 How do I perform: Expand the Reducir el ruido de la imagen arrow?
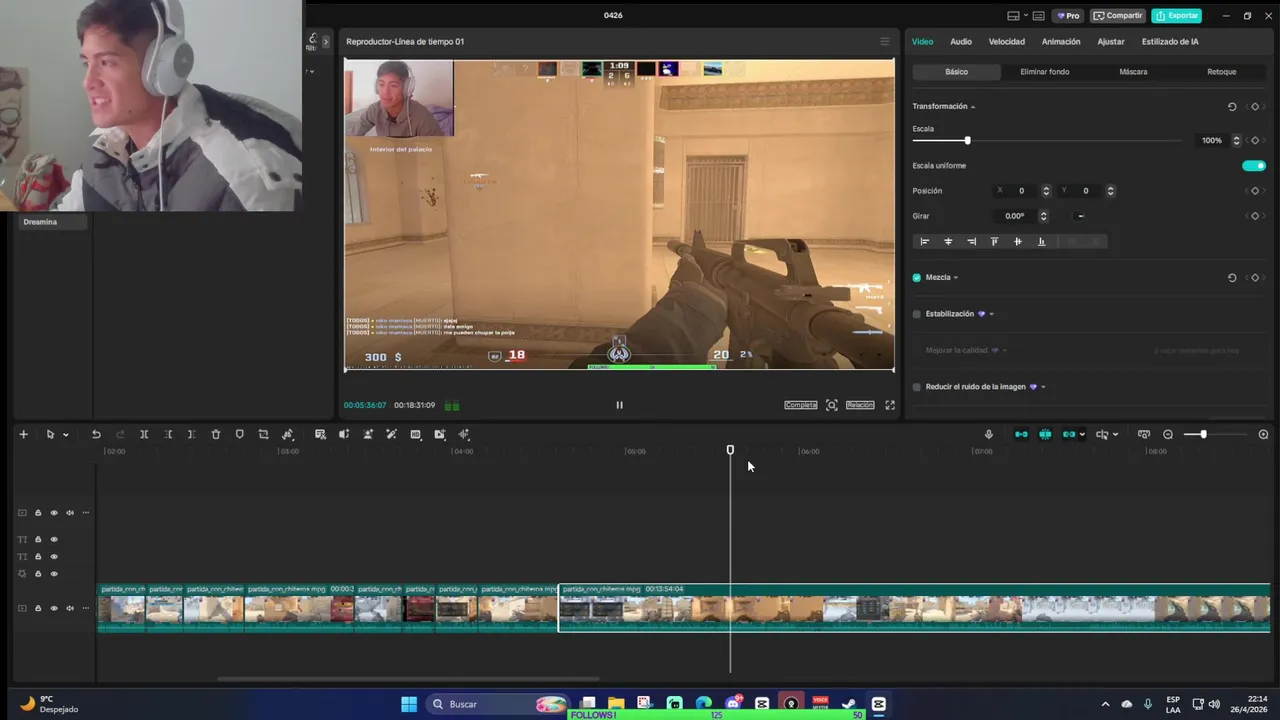1043,387
